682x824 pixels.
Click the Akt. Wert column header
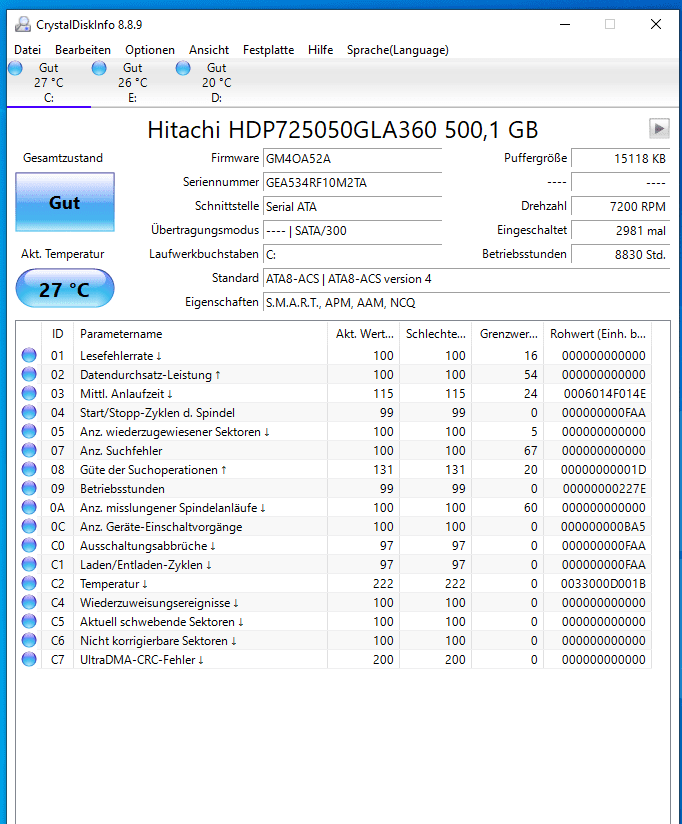(364, 334)
